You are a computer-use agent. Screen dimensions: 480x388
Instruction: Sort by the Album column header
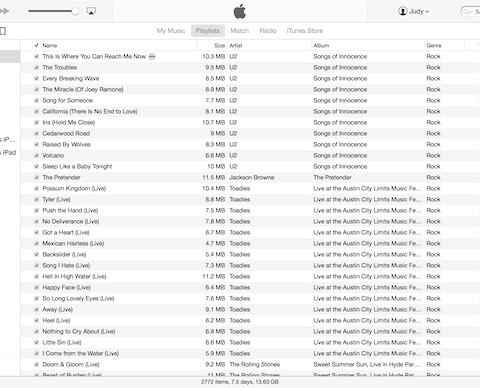click(321, 45)
